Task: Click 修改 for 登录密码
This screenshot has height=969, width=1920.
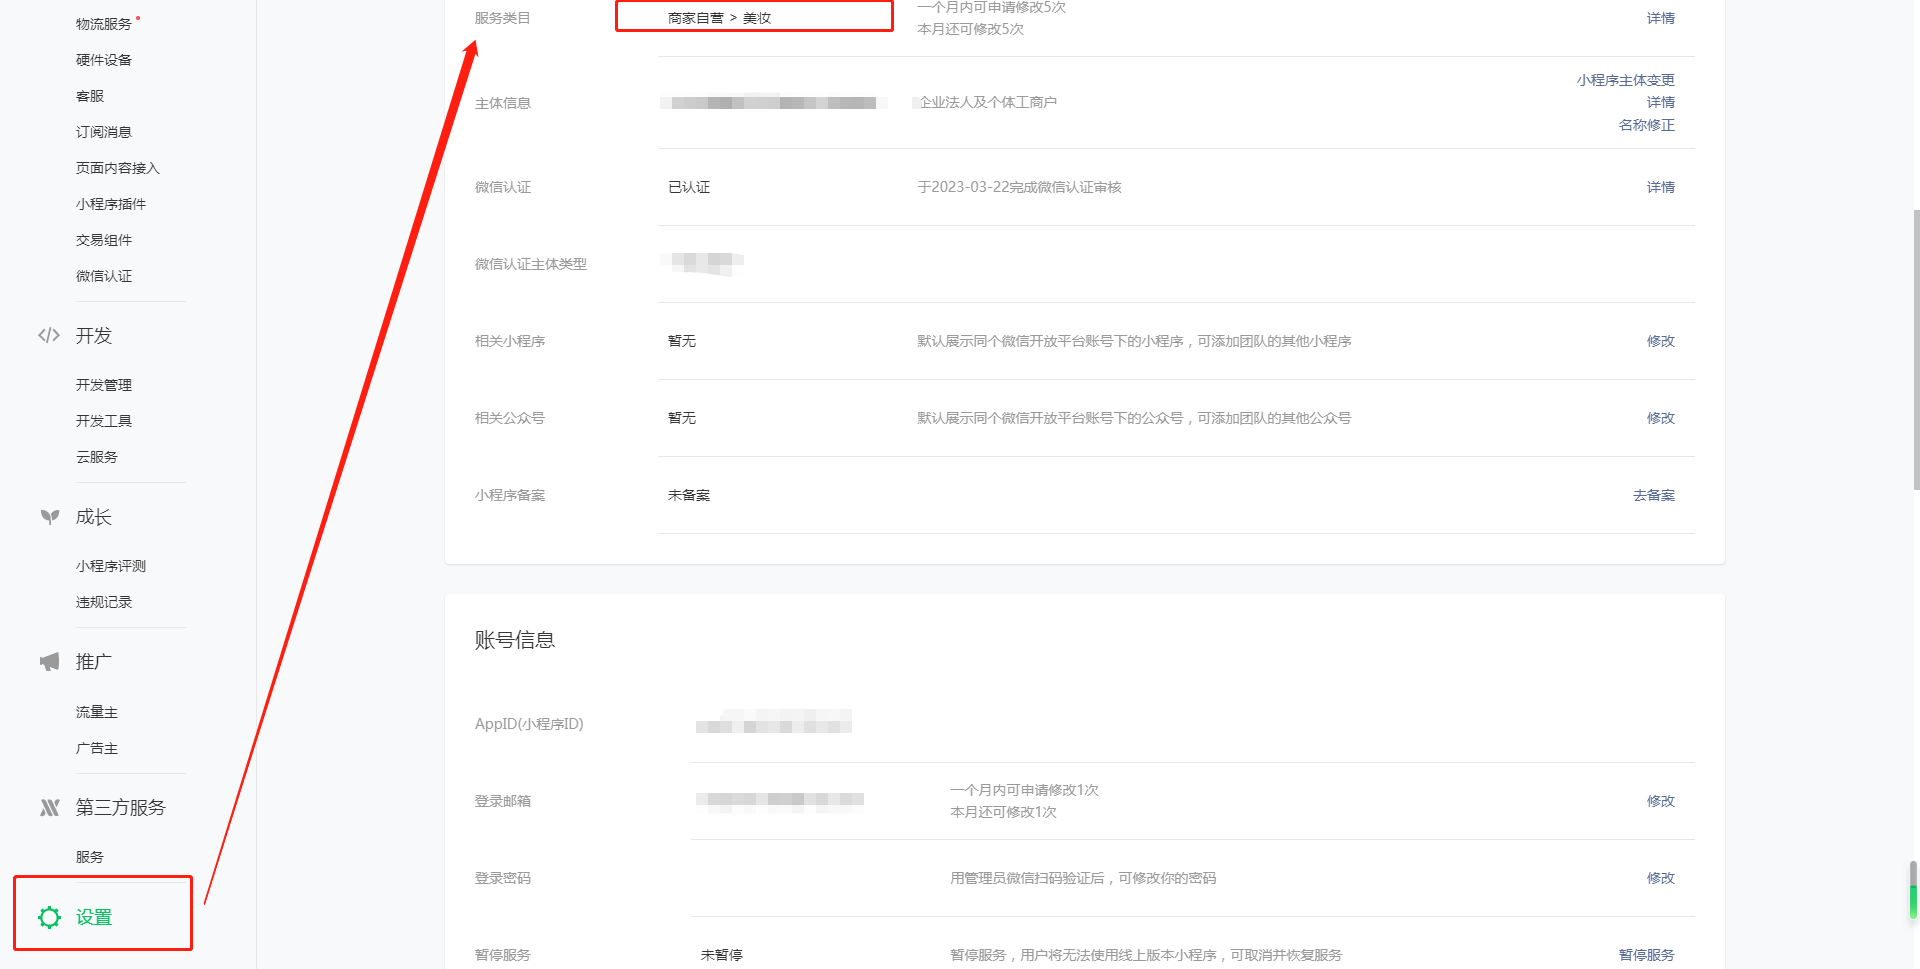Action: (1660, 878)
